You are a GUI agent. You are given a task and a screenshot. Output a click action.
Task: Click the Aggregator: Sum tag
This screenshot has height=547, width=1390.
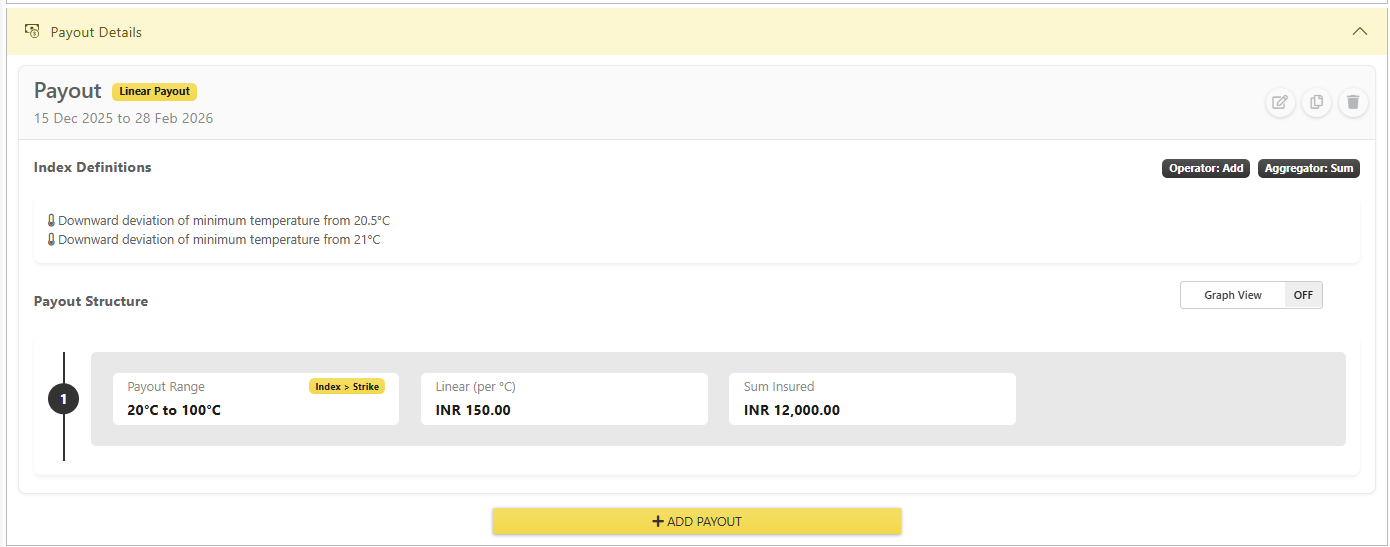click(1309, 168)
